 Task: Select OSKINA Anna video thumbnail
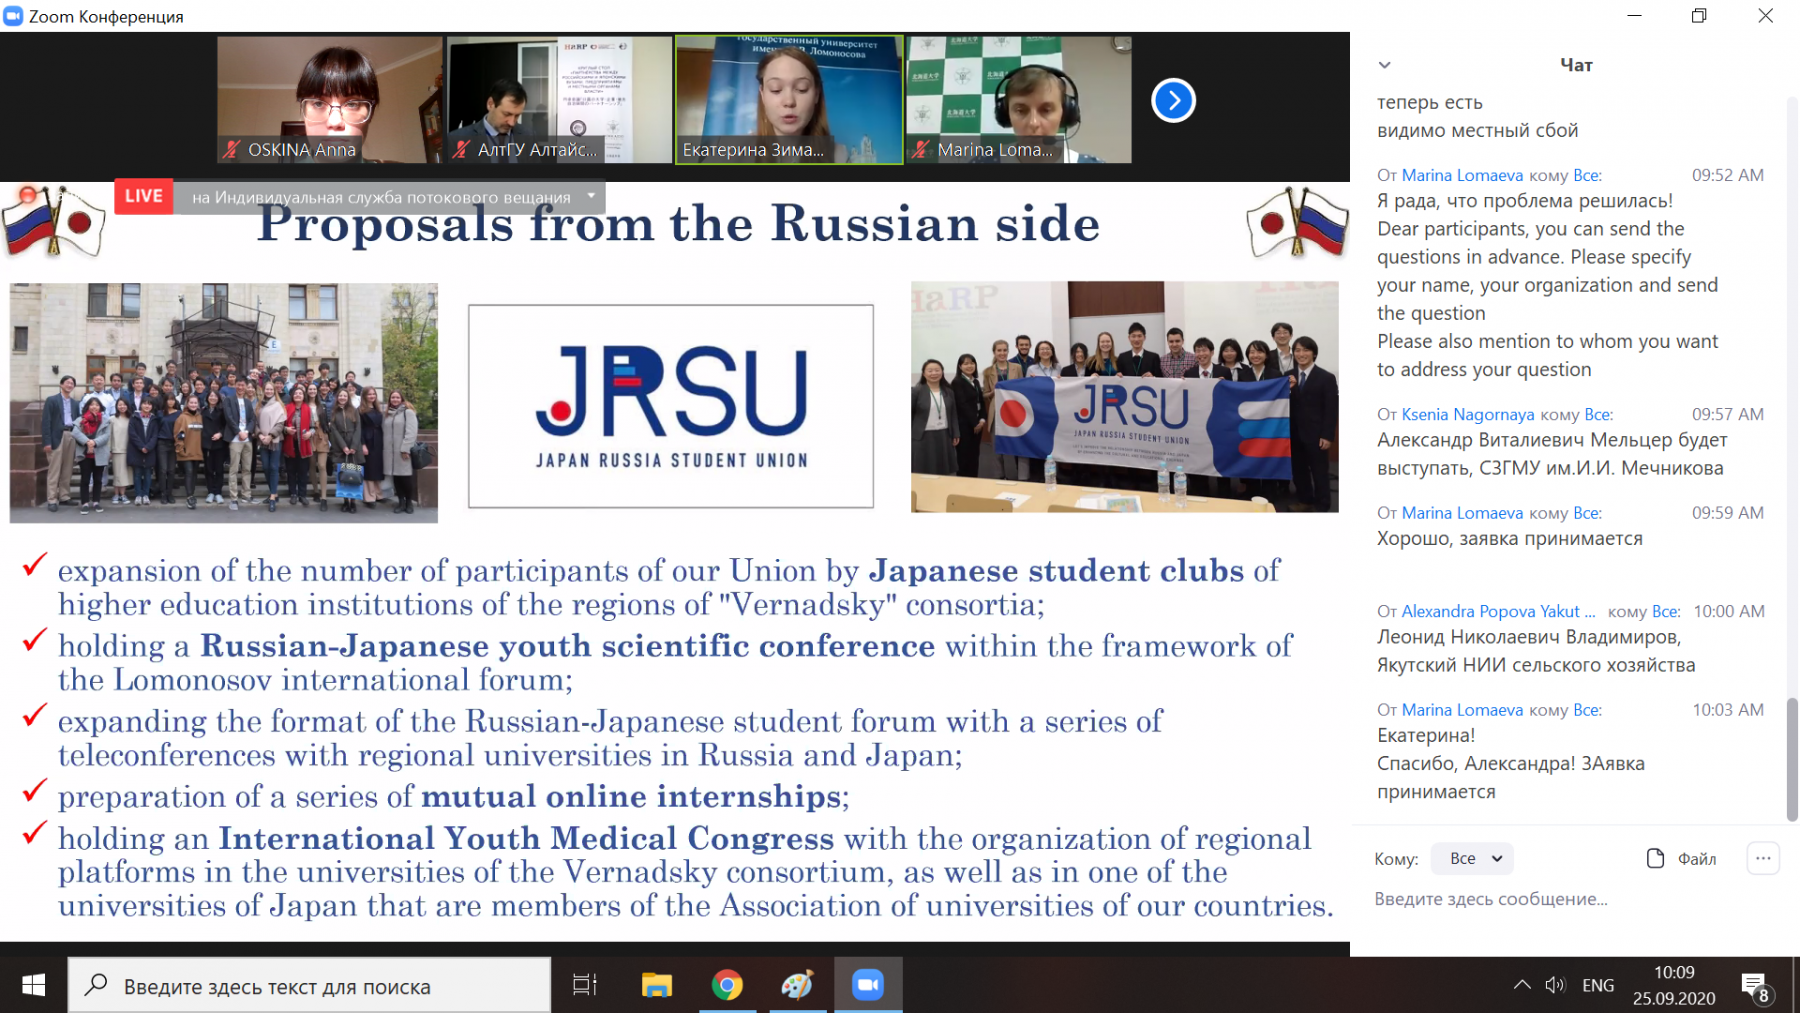(x=329, y=100)
